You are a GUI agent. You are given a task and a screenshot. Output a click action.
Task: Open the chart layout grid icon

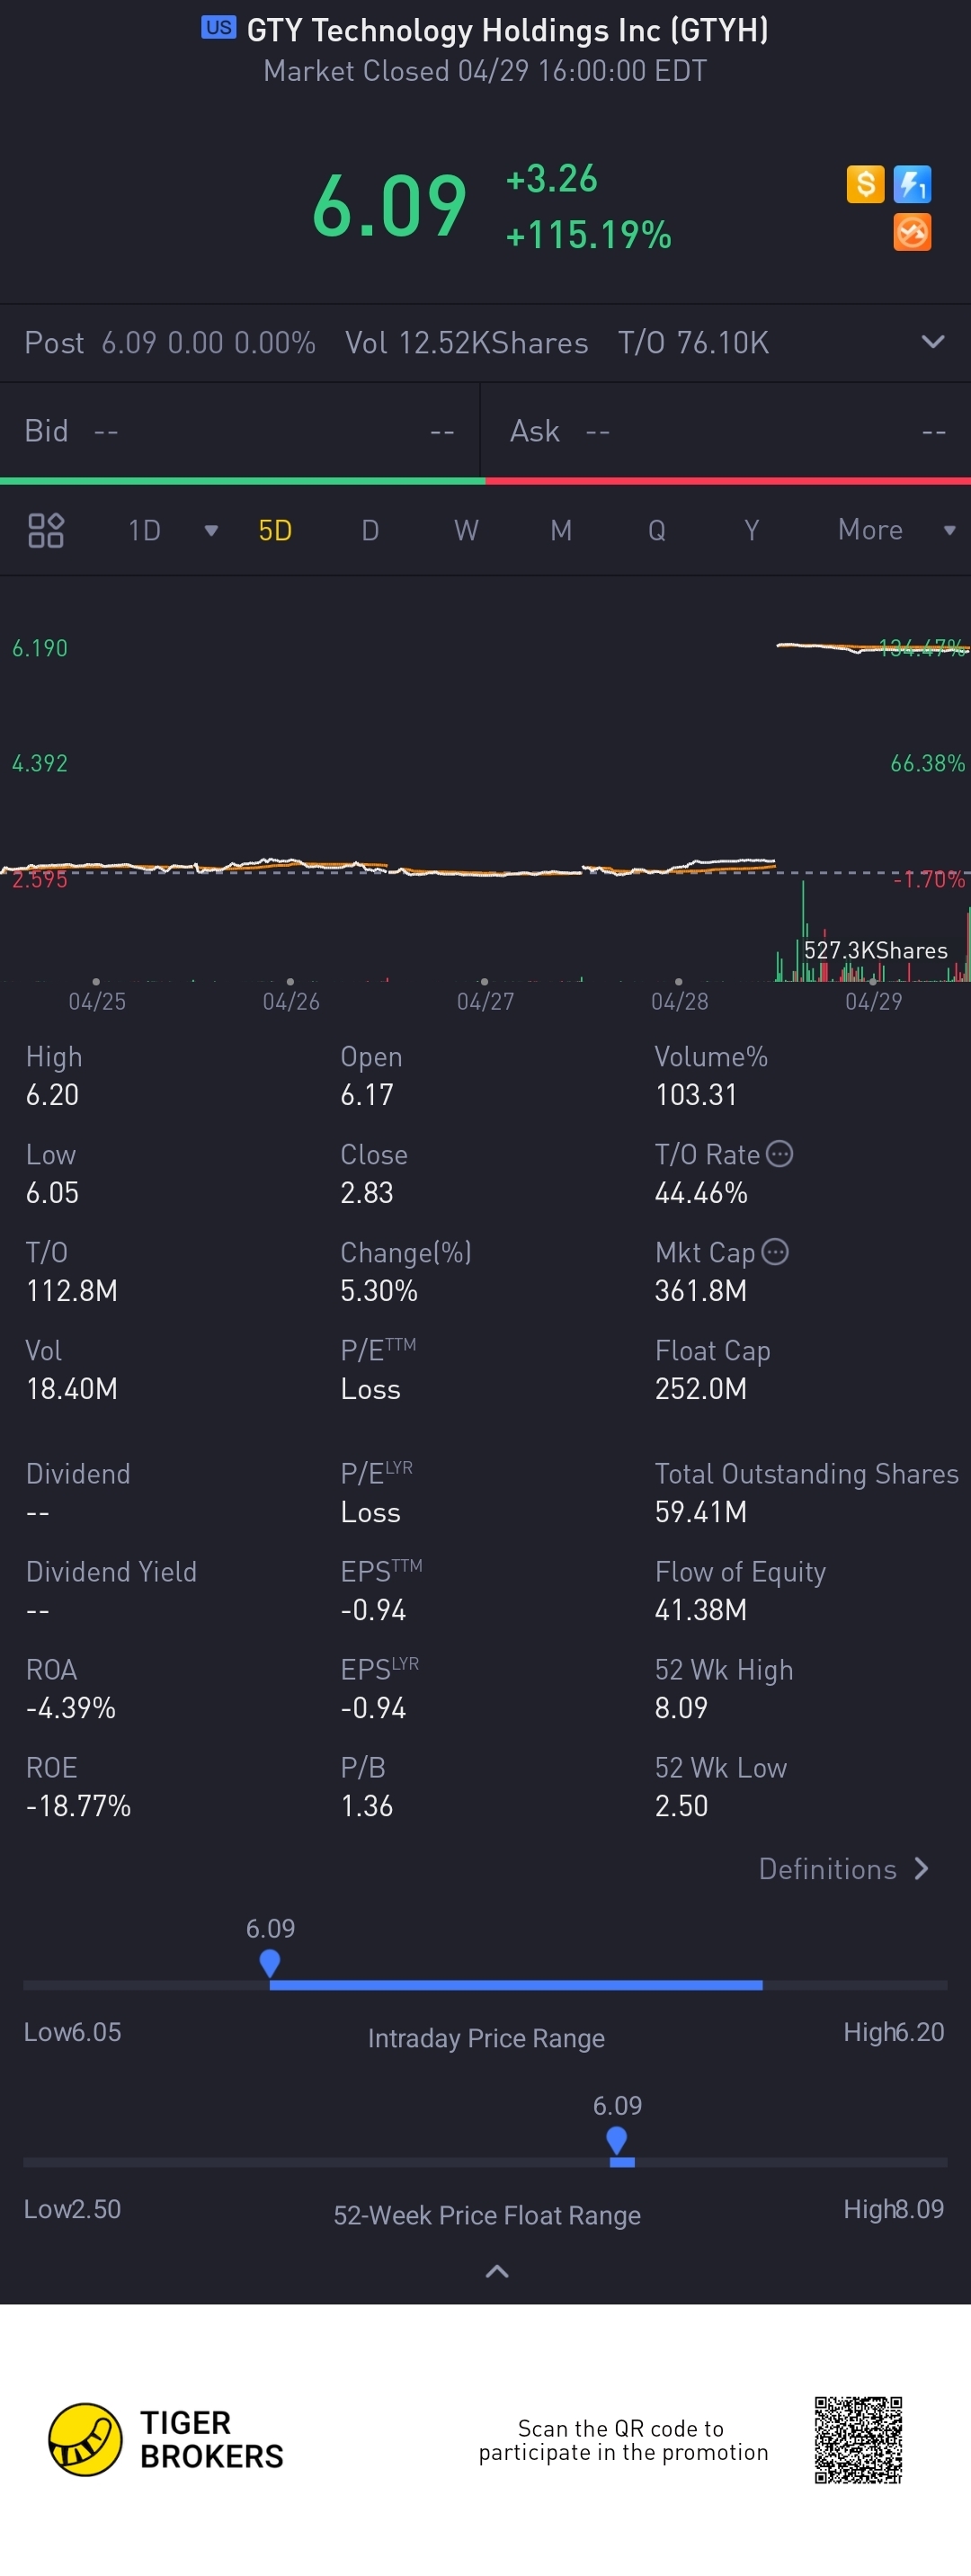(x=46, y=530)
